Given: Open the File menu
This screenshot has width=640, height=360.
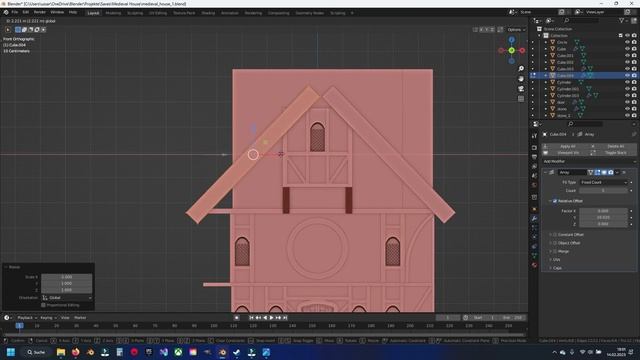Looking at the screenshot, I should click(15, 13).
